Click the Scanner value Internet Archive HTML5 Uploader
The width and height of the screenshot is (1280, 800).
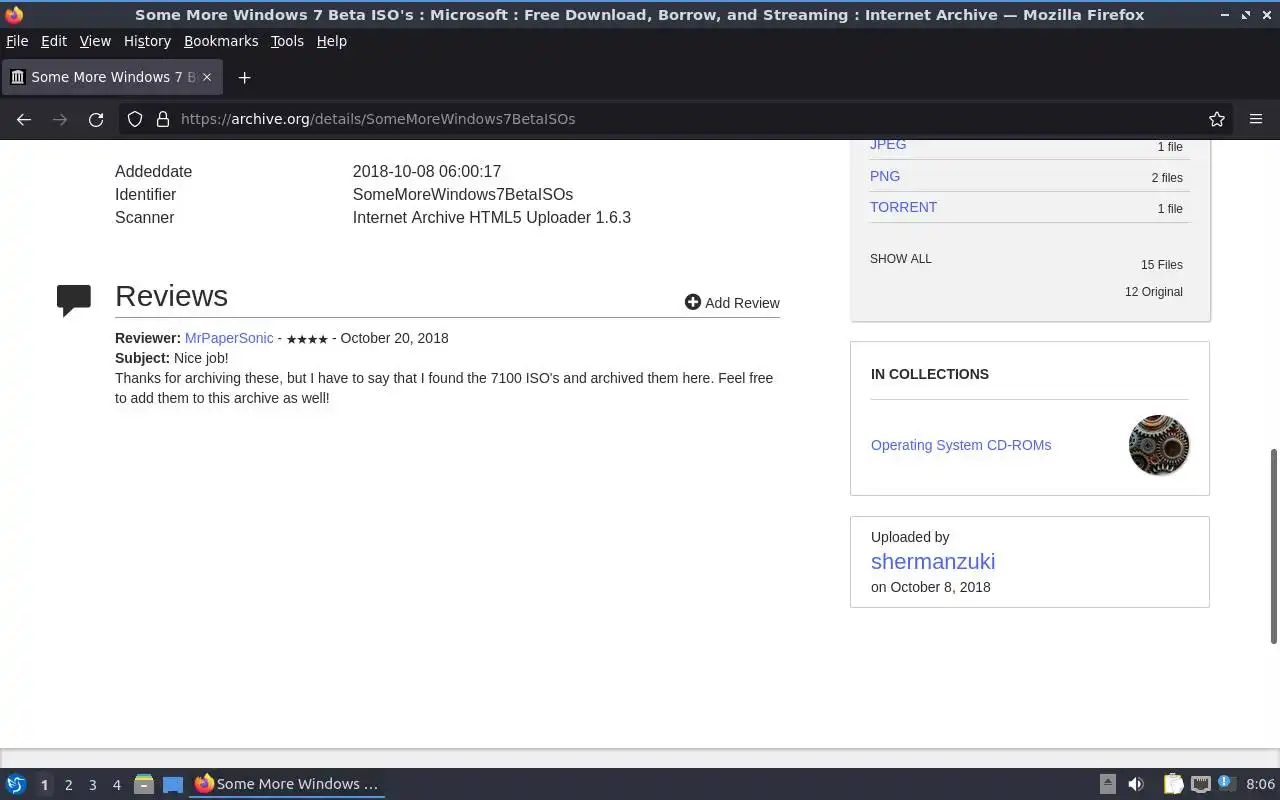(x=492, y=218)
